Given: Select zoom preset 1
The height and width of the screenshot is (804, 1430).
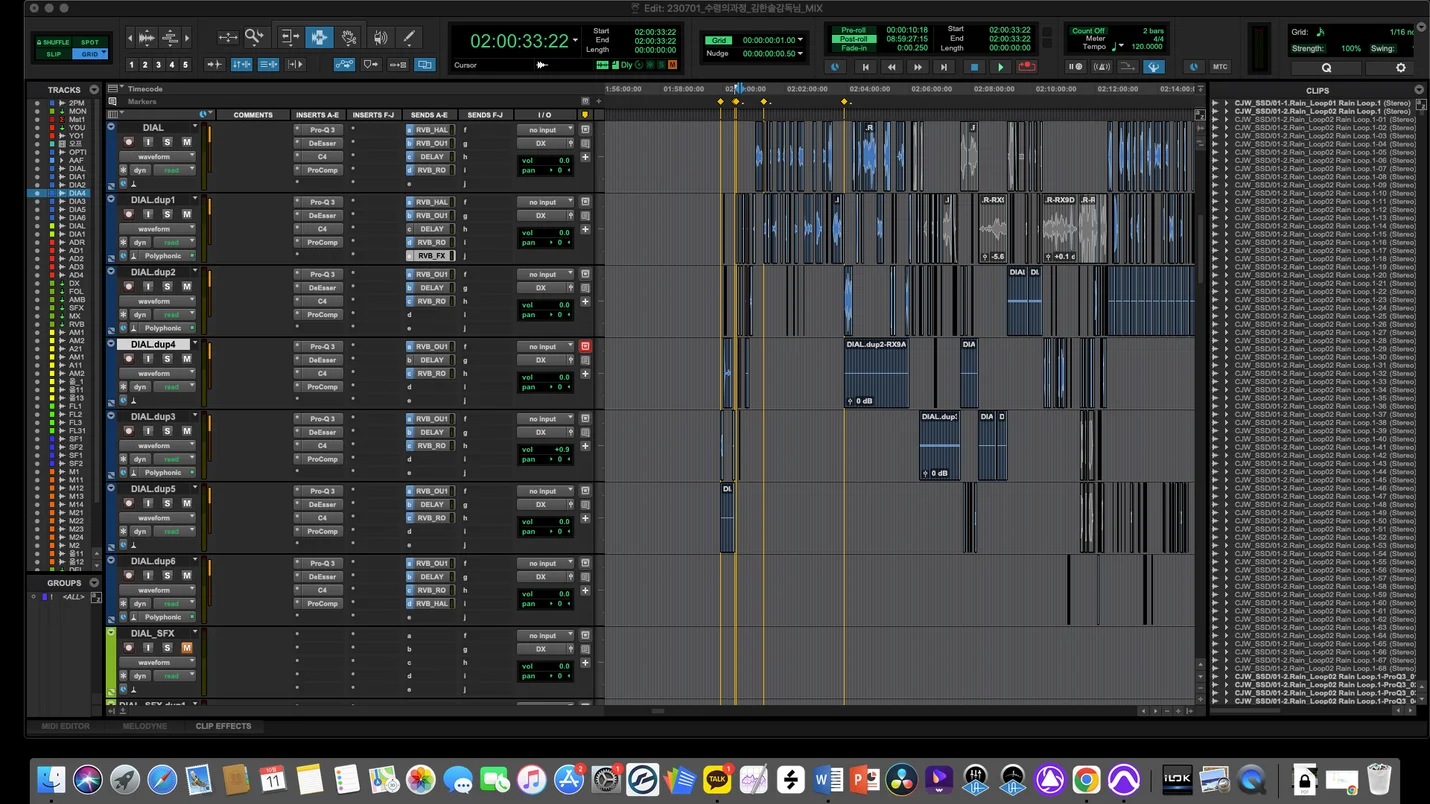Looking at the screenshot, I should 132,65.
